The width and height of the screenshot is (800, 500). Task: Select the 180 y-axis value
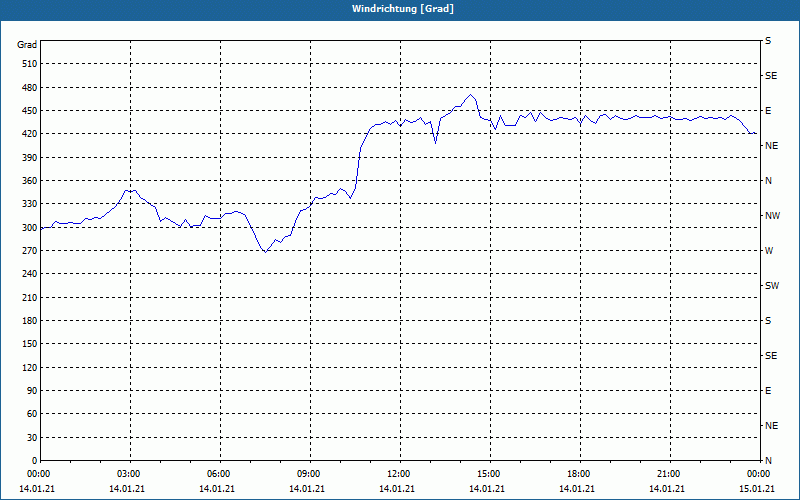point(30,321)
